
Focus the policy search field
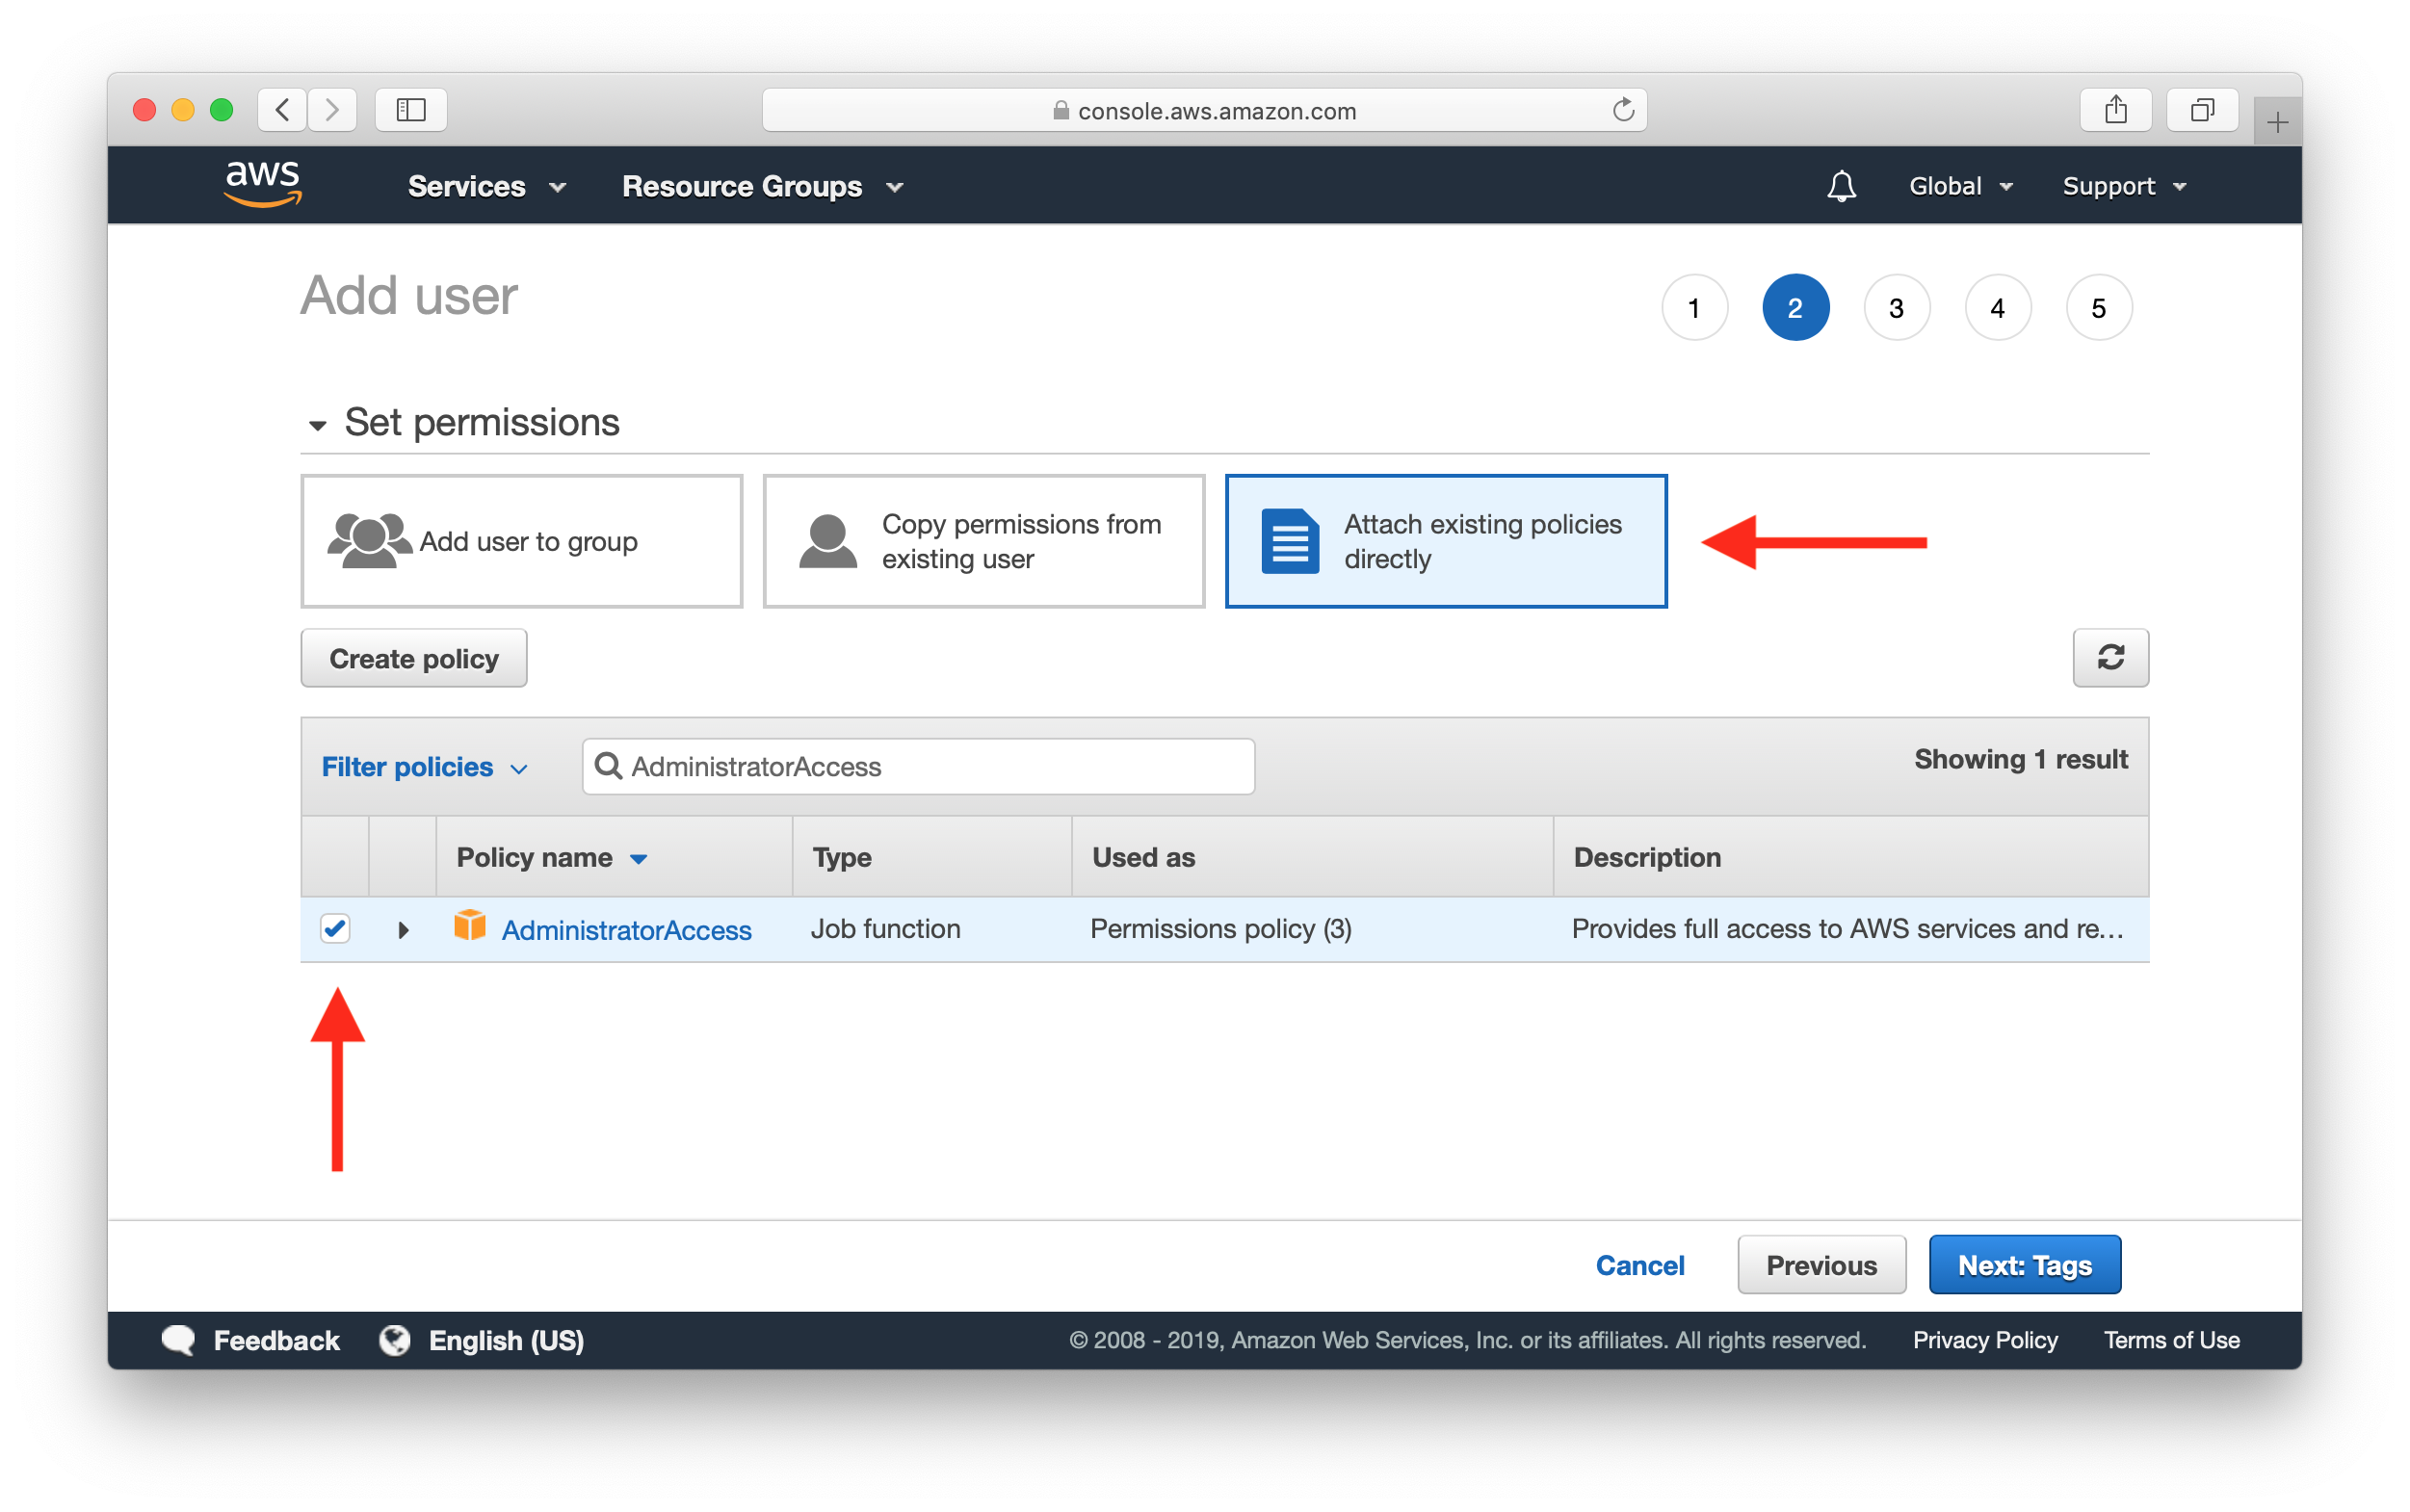point(918,767)
